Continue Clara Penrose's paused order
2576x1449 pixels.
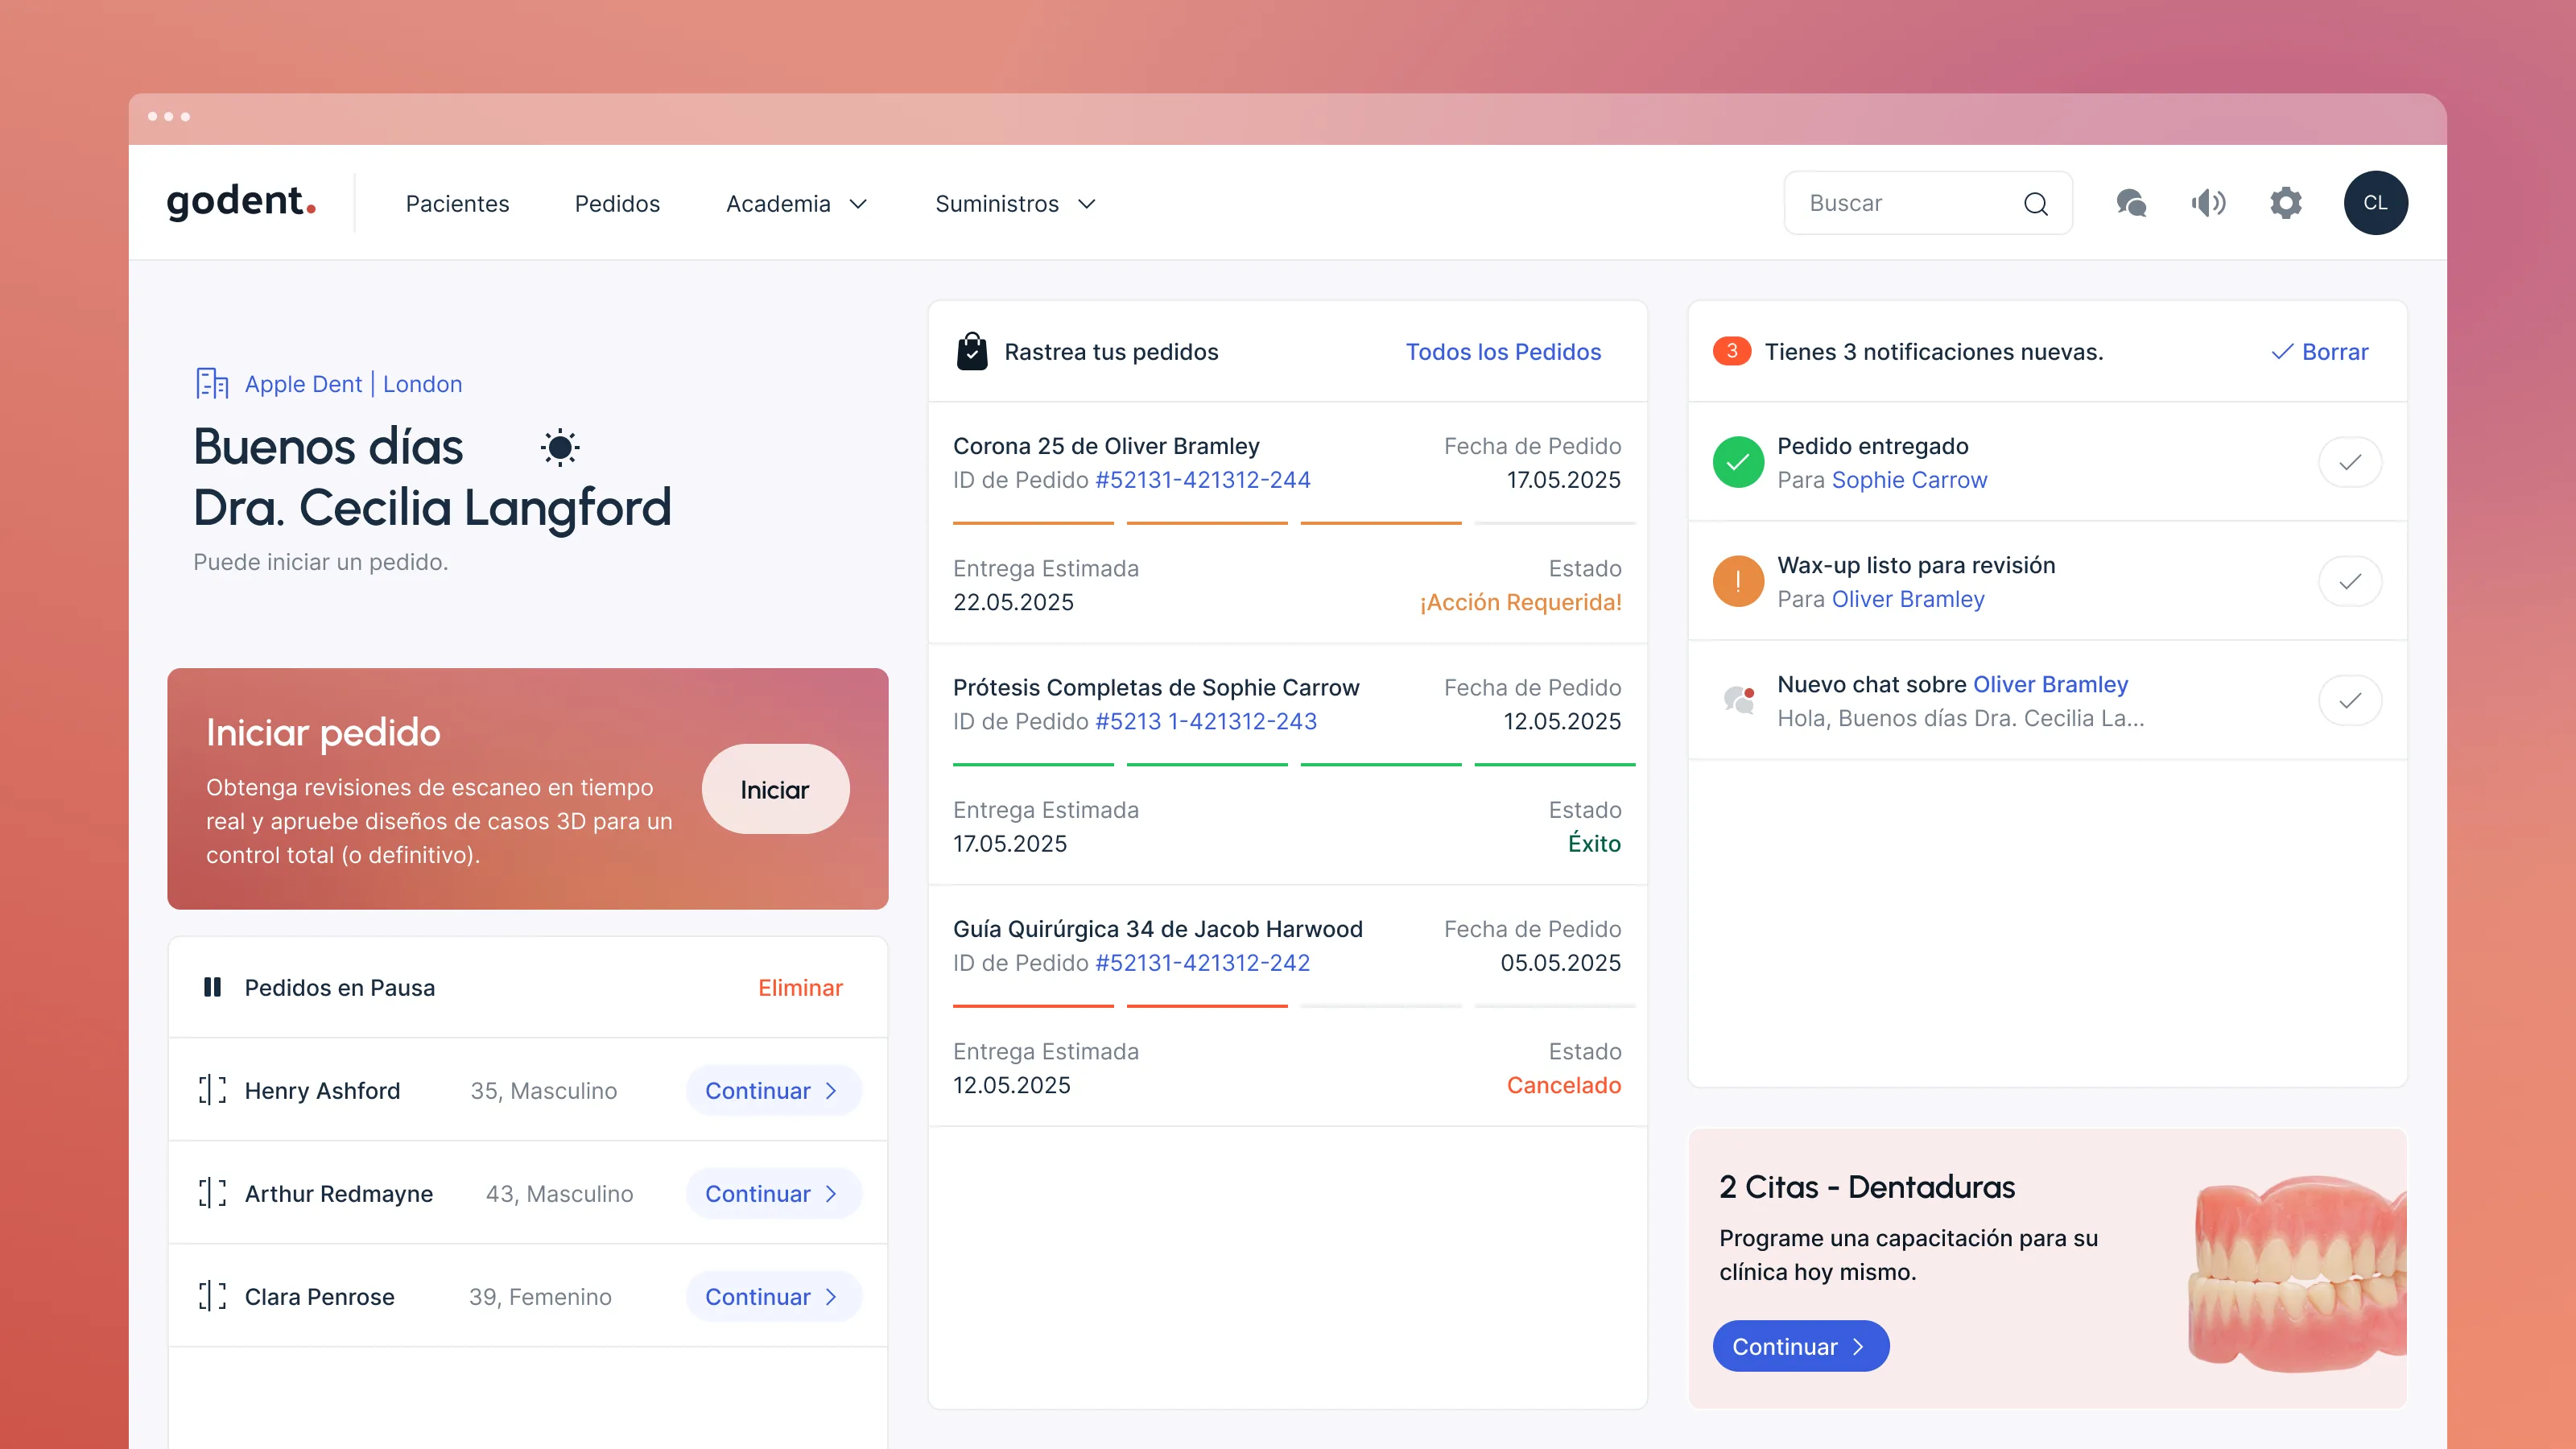click(x=772, y=1296)
